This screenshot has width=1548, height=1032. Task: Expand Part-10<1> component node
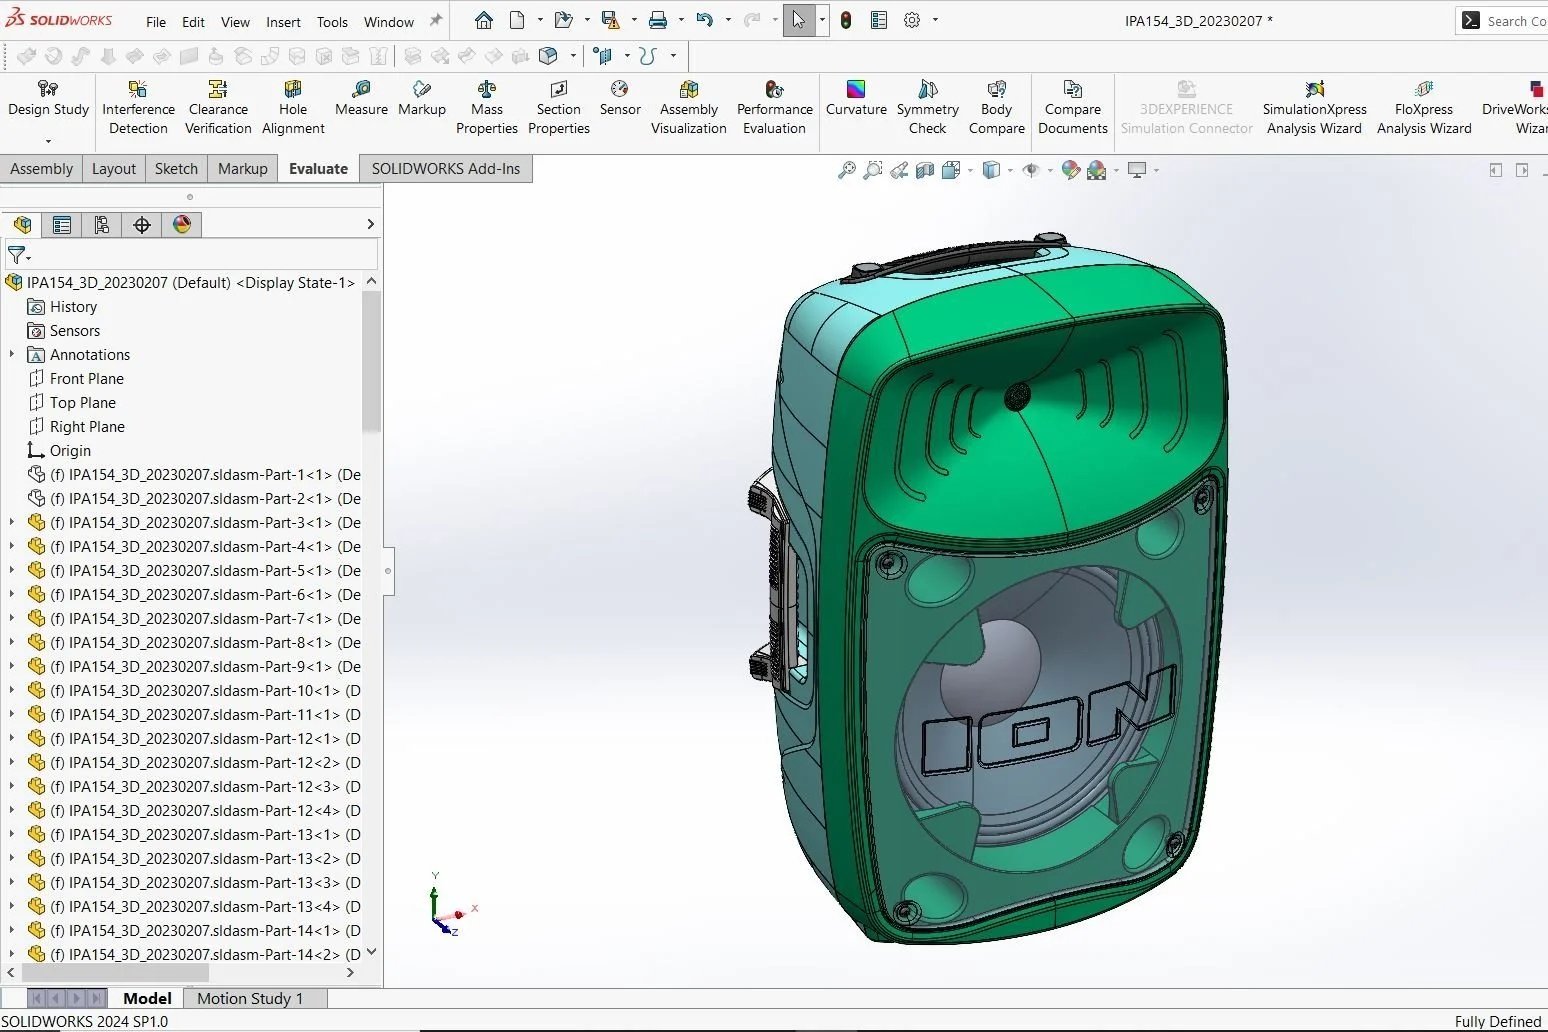coord(12,690)
